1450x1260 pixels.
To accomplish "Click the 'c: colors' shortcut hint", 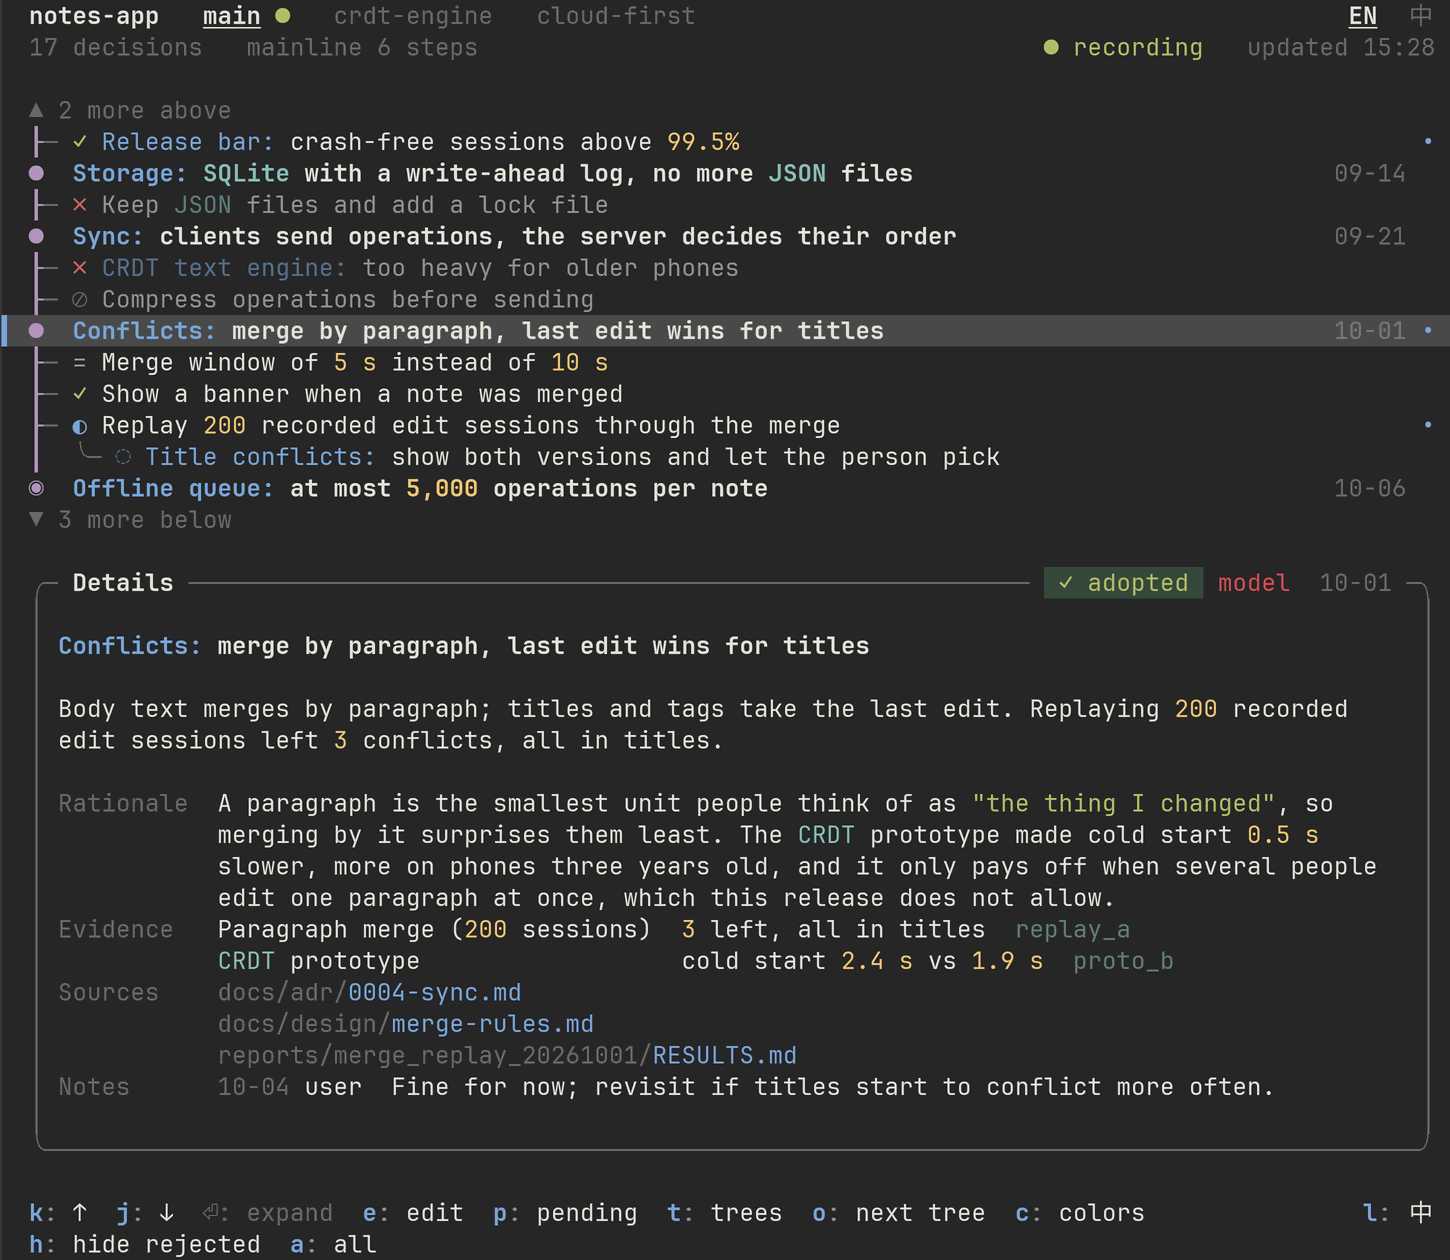I will [x=1080, y=1213].
